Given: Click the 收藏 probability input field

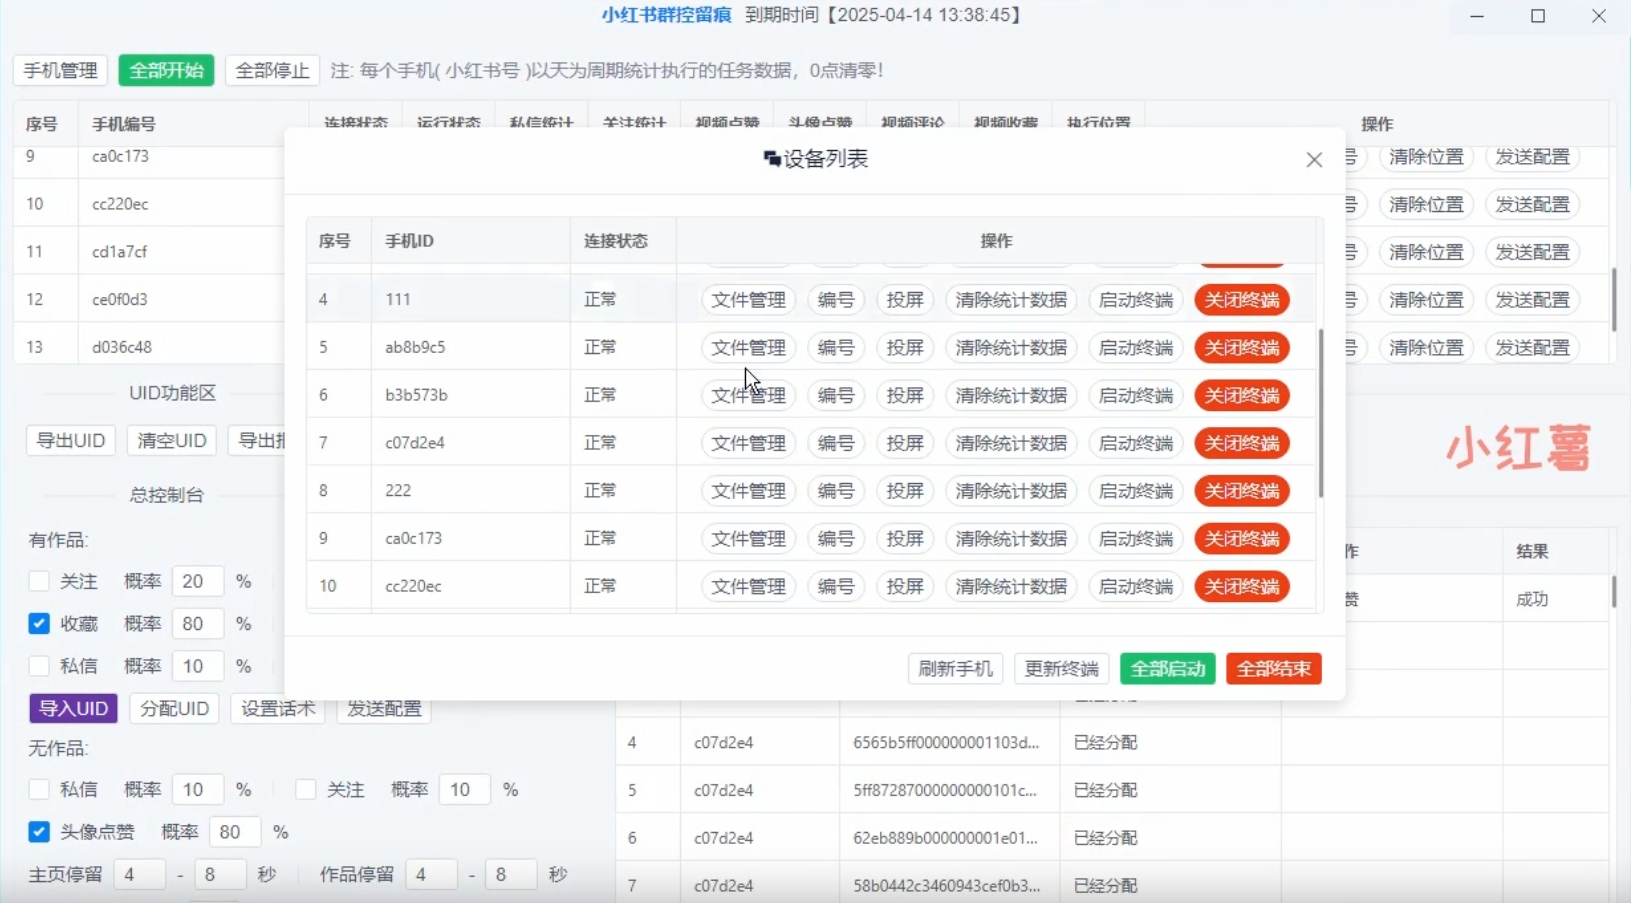Looking at the screenshot, I should pyautogui.click(x=197, y=624).
